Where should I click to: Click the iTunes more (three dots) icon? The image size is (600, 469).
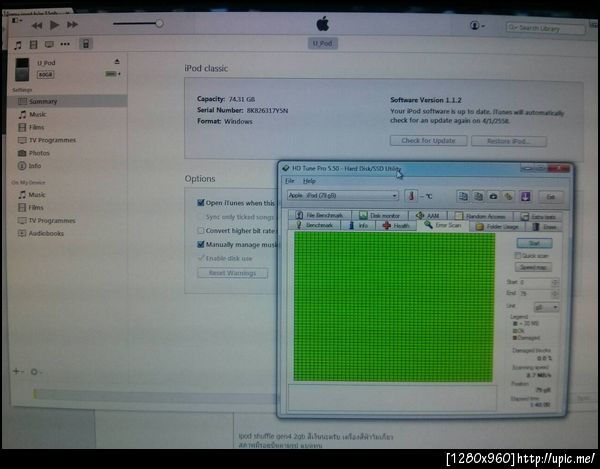[65, 44]
